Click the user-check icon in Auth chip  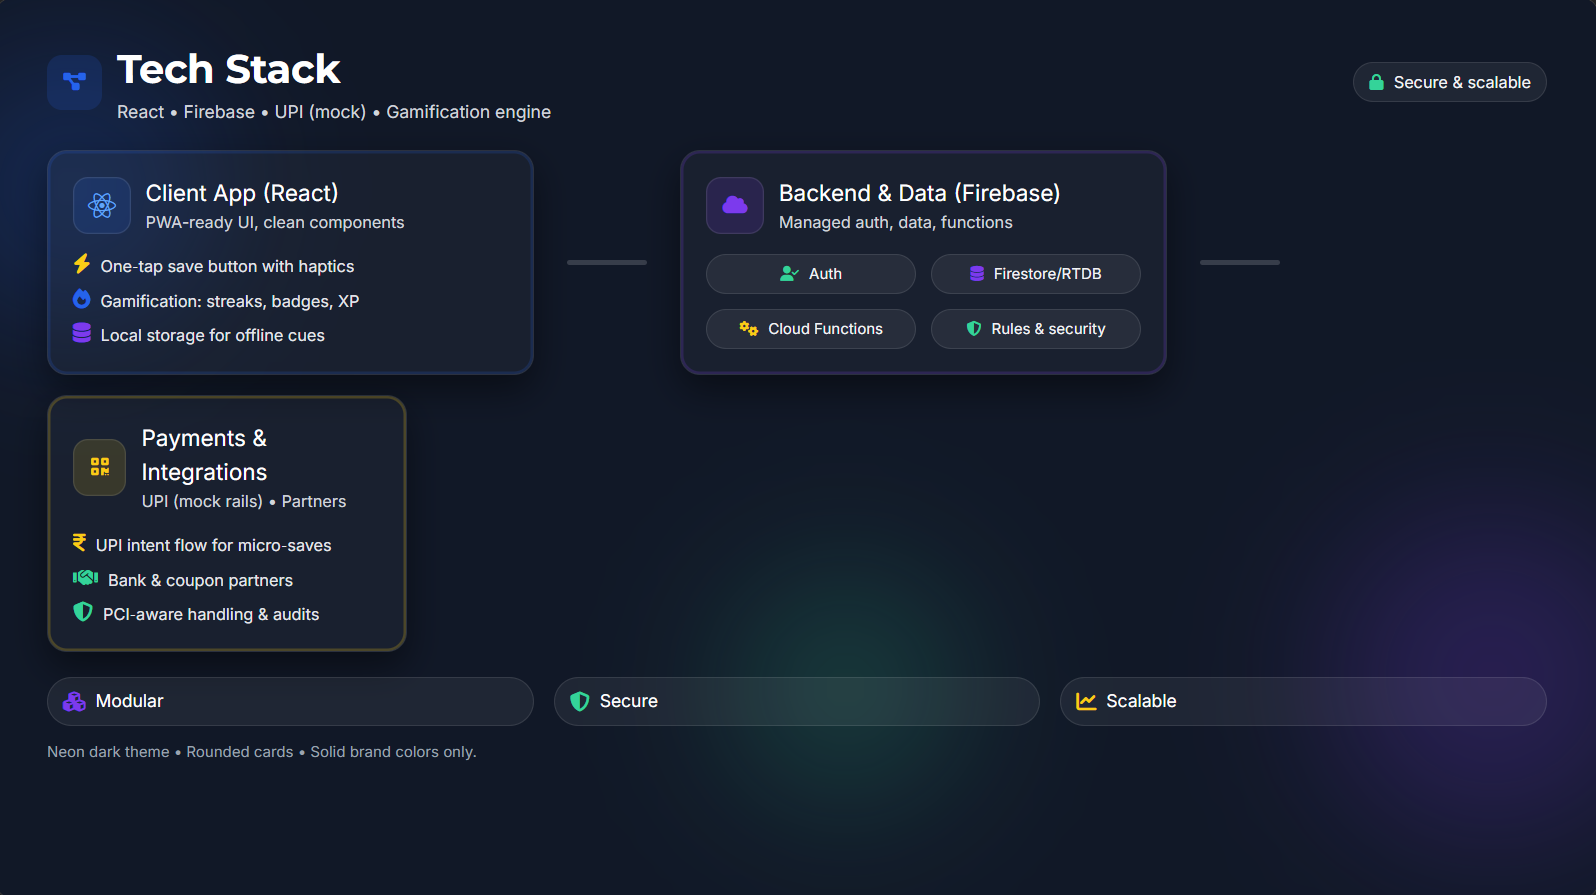[x=789, y=273]
